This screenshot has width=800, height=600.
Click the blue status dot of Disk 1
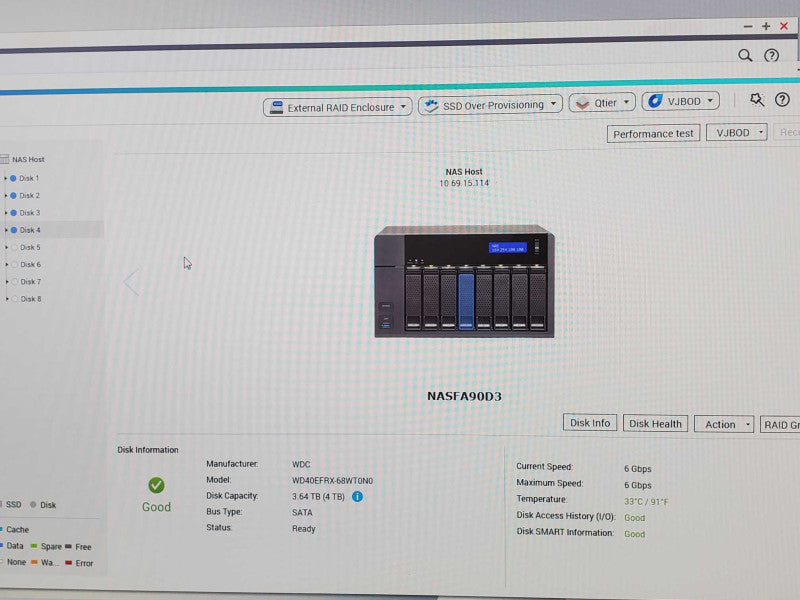[13, 178]
